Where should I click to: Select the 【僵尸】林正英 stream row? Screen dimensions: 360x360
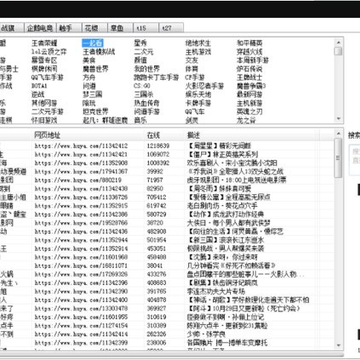pyautogui.click(x=167, y=154)
